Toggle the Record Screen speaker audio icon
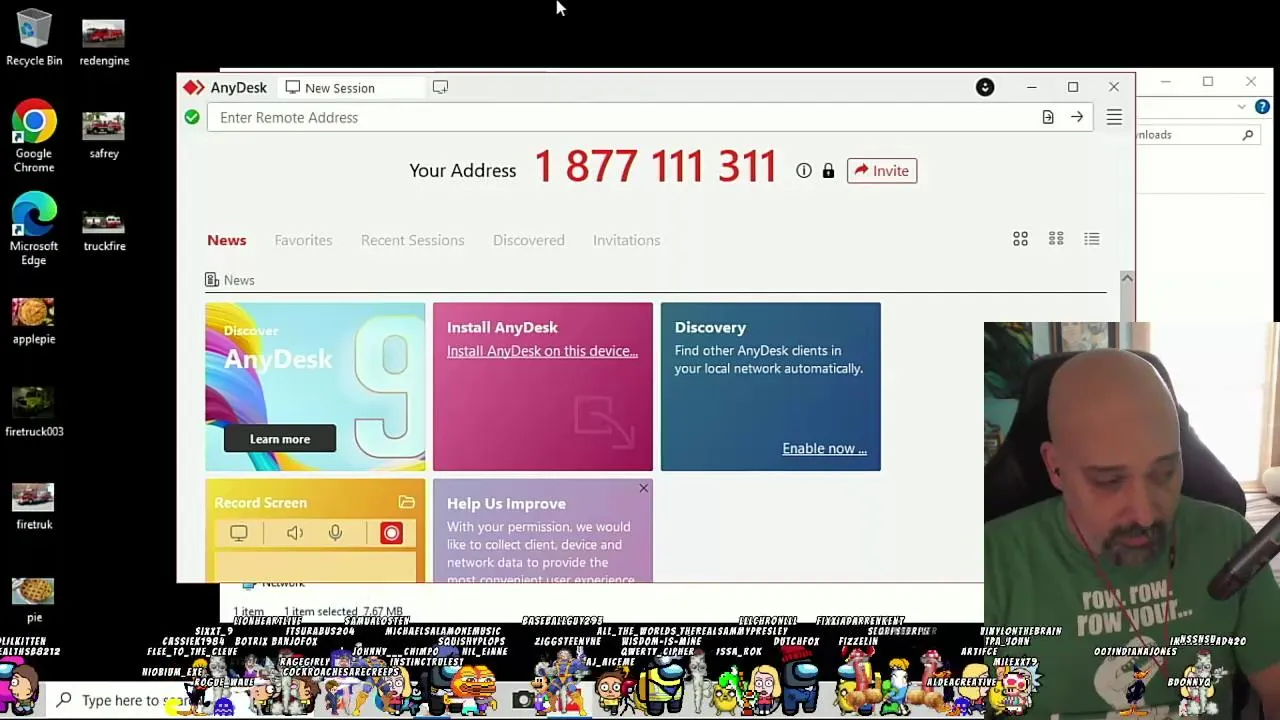 (x=295, y=533)
